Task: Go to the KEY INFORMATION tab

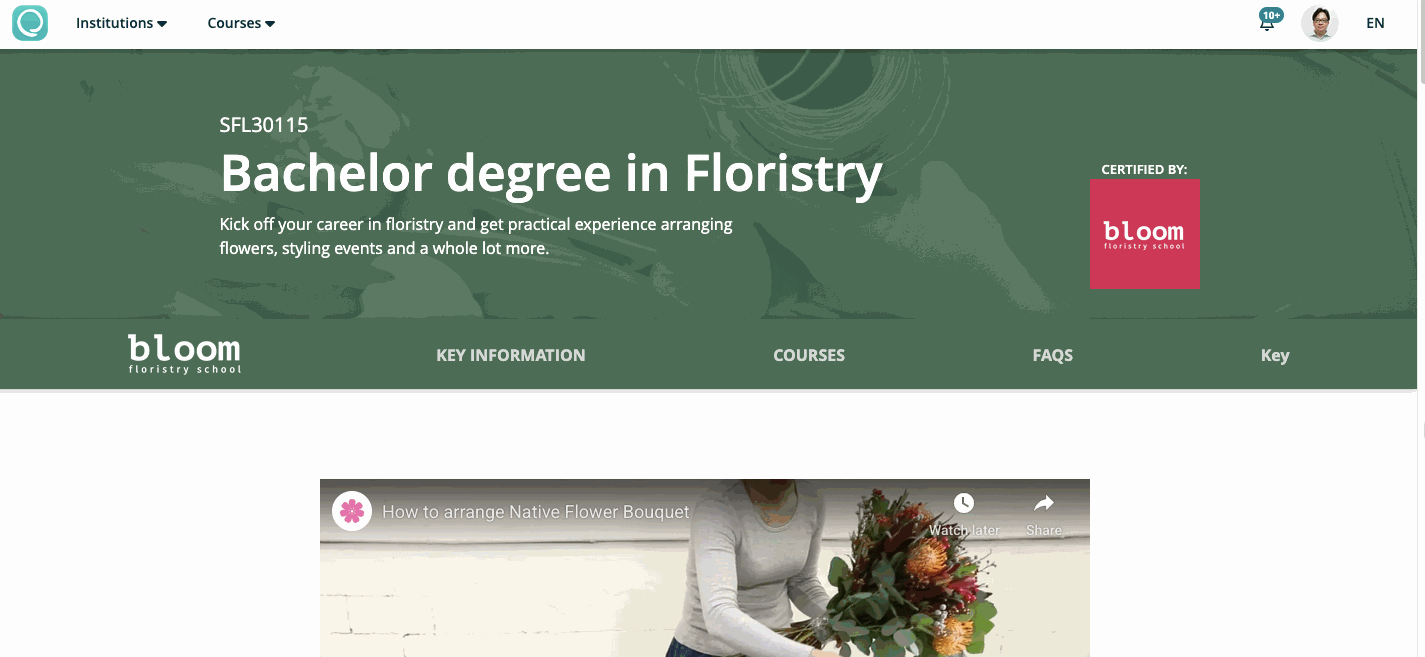Action: pyautogui.click(x=511, y=355)
